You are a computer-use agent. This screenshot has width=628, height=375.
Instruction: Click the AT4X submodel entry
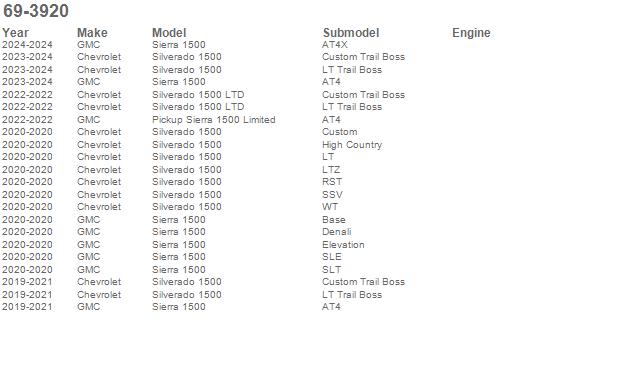pyautogui.click(x=335, y=44)
